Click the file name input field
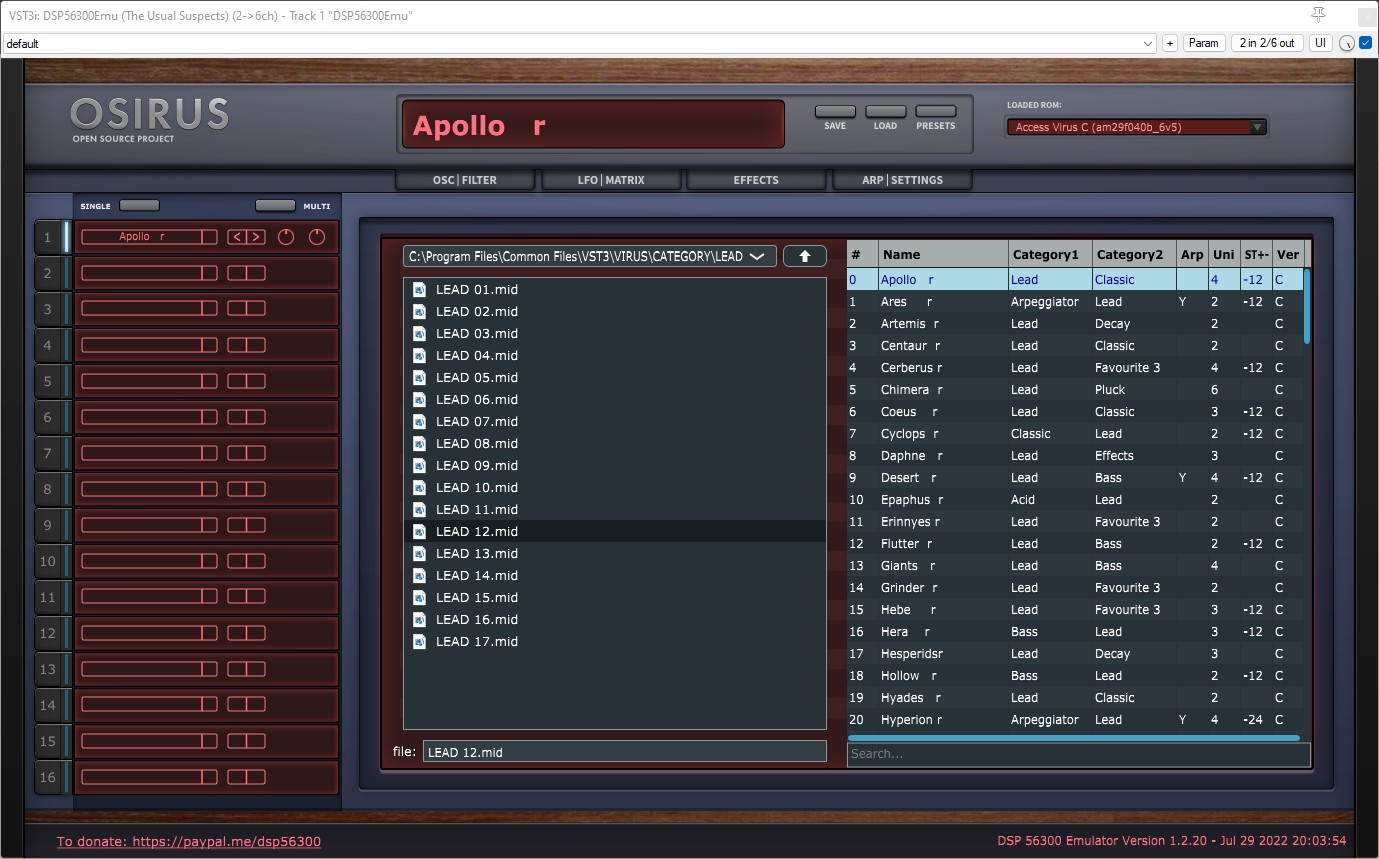This screenshot has width=1379, height=859. [x=625, y=752]
